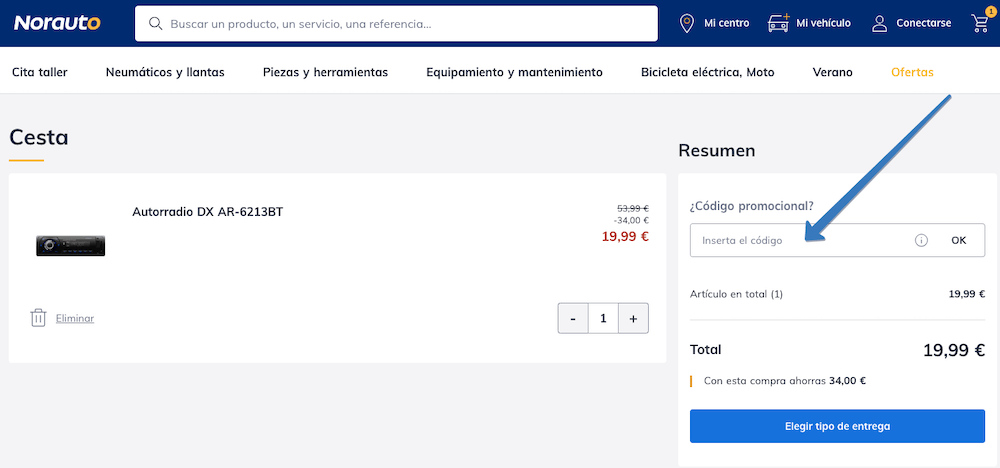Click the Eliminar link
Viewport: 1000px width, 468px height.
(75, 318)
